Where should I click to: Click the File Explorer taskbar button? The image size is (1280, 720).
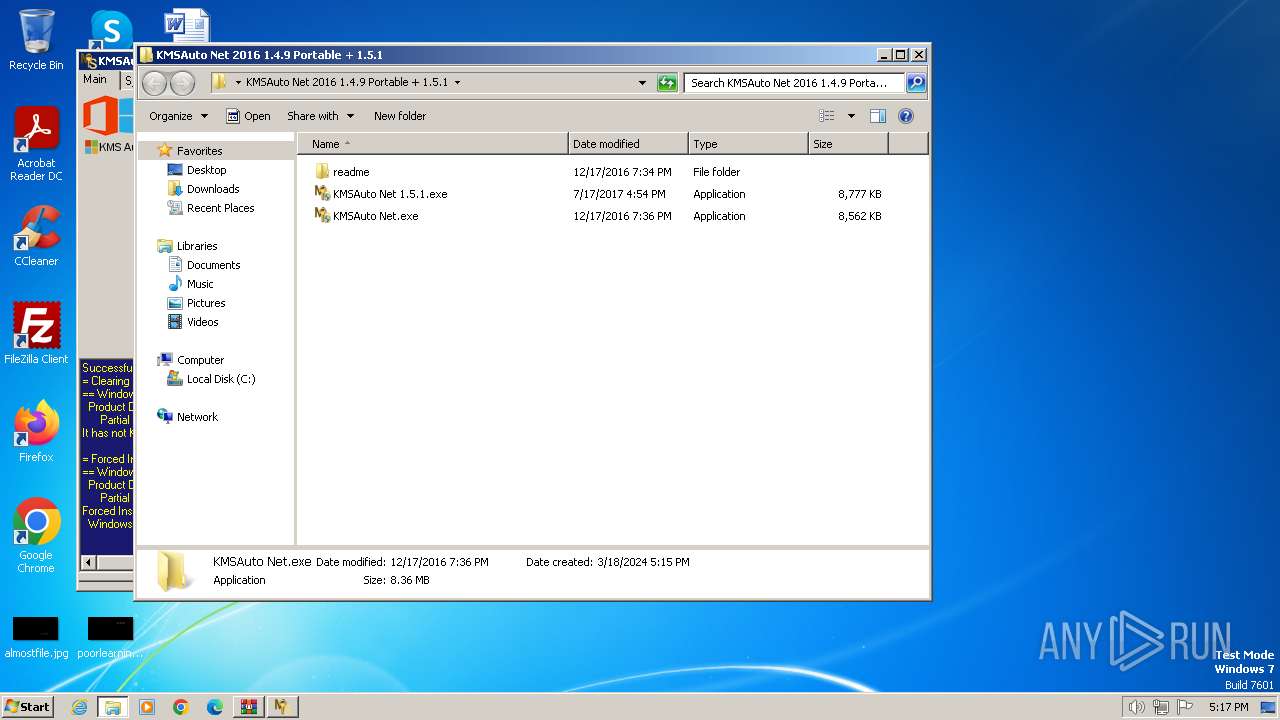point(113,707)
